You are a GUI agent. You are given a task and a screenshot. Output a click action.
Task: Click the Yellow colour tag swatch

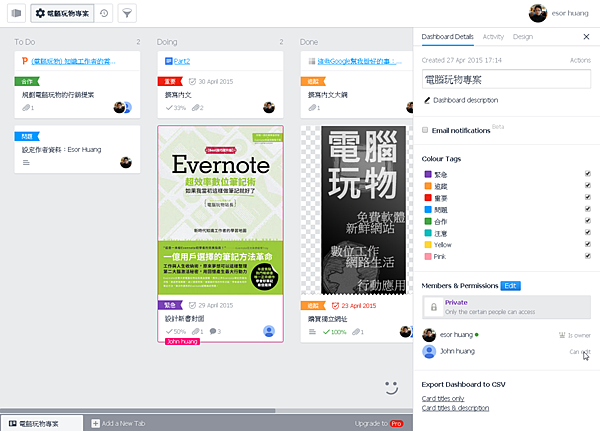(428, 245)
